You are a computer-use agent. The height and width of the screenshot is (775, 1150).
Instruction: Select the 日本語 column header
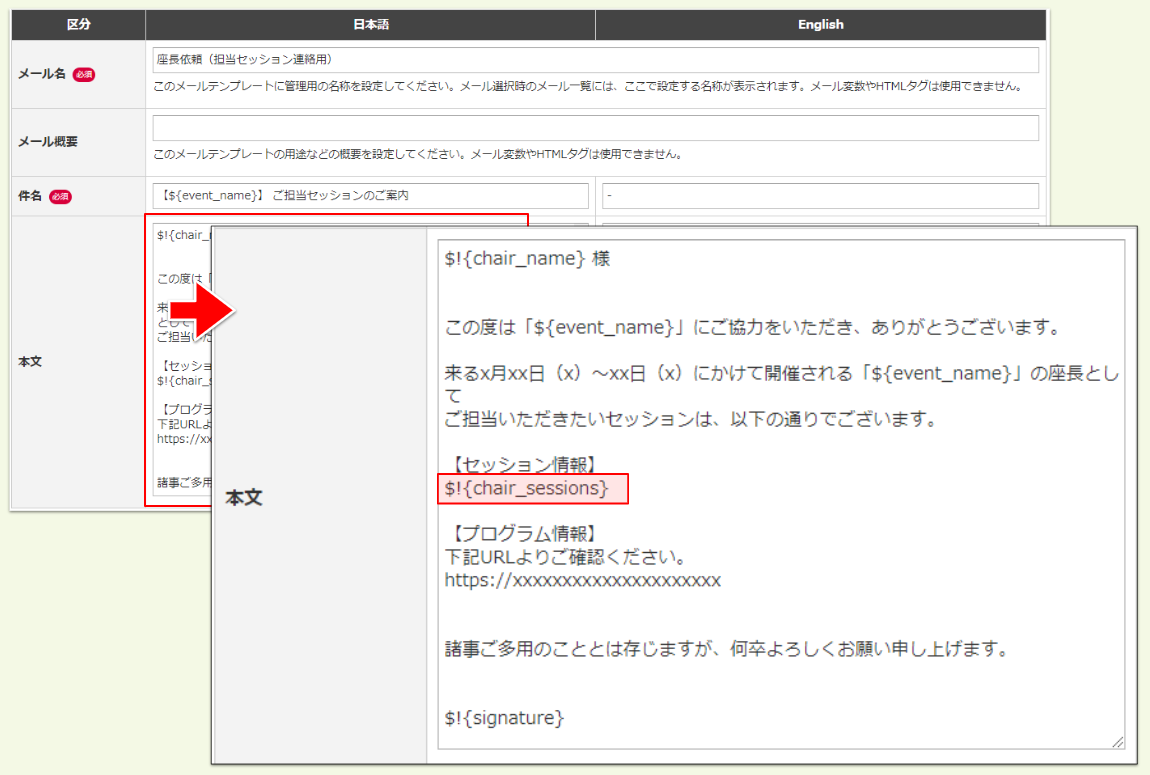370,25
